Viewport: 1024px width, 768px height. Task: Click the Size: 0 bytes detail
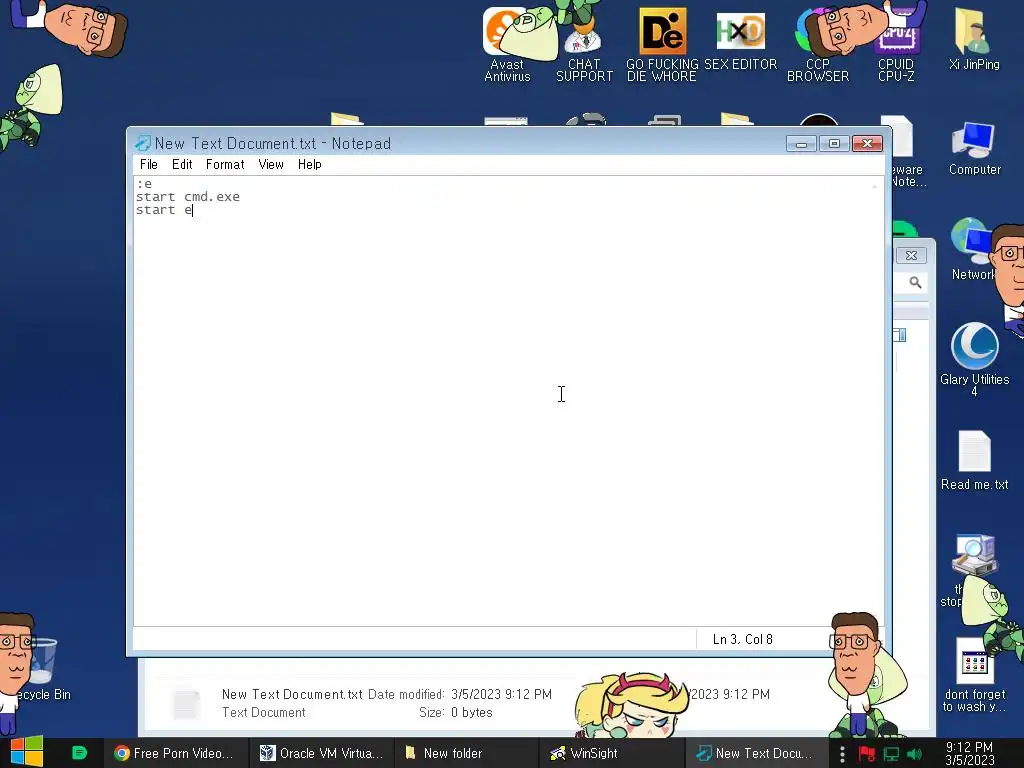tap(456, 712)
